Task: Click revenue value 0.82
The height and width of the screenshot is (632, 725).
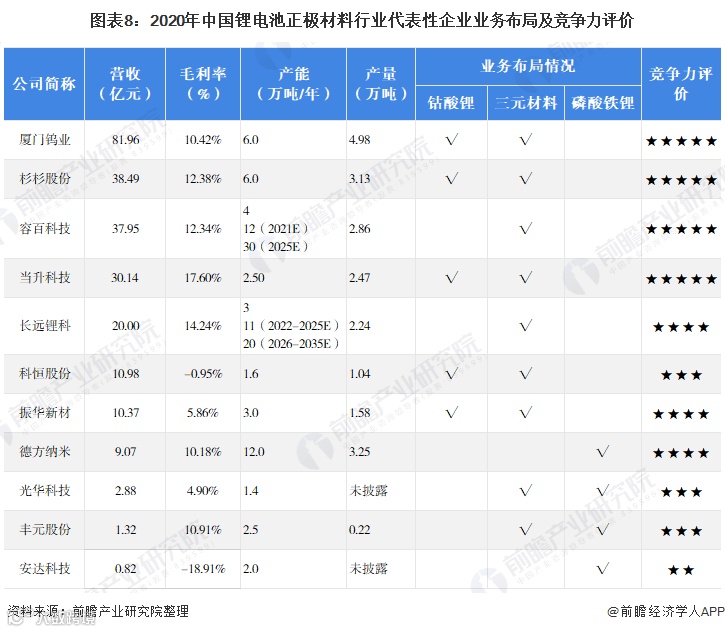Action: (125, 568)
